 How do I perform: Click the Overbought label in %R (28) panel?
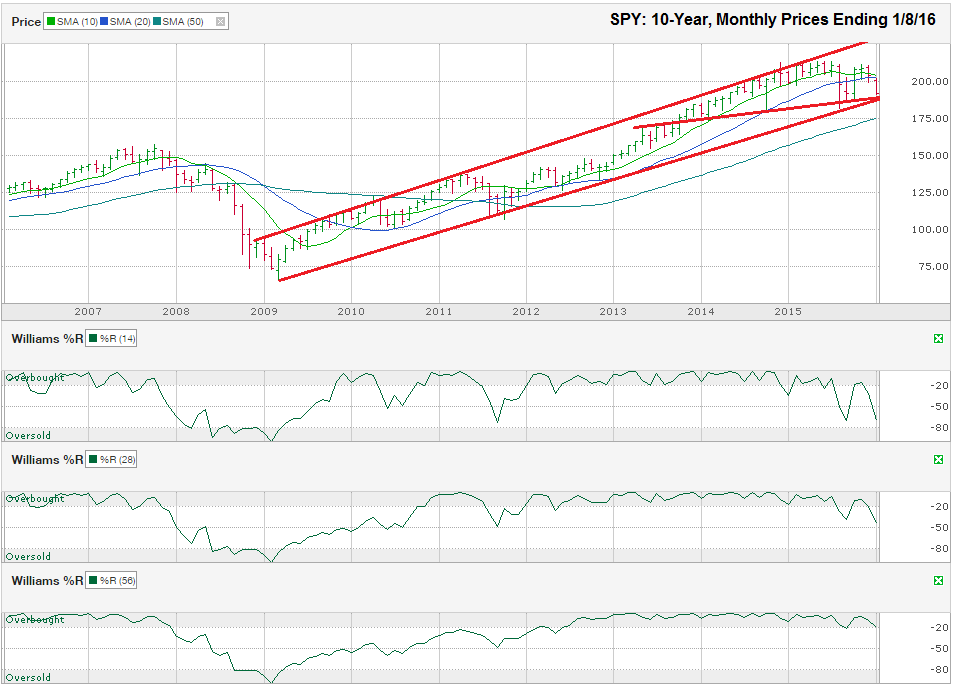coord(35,499)
